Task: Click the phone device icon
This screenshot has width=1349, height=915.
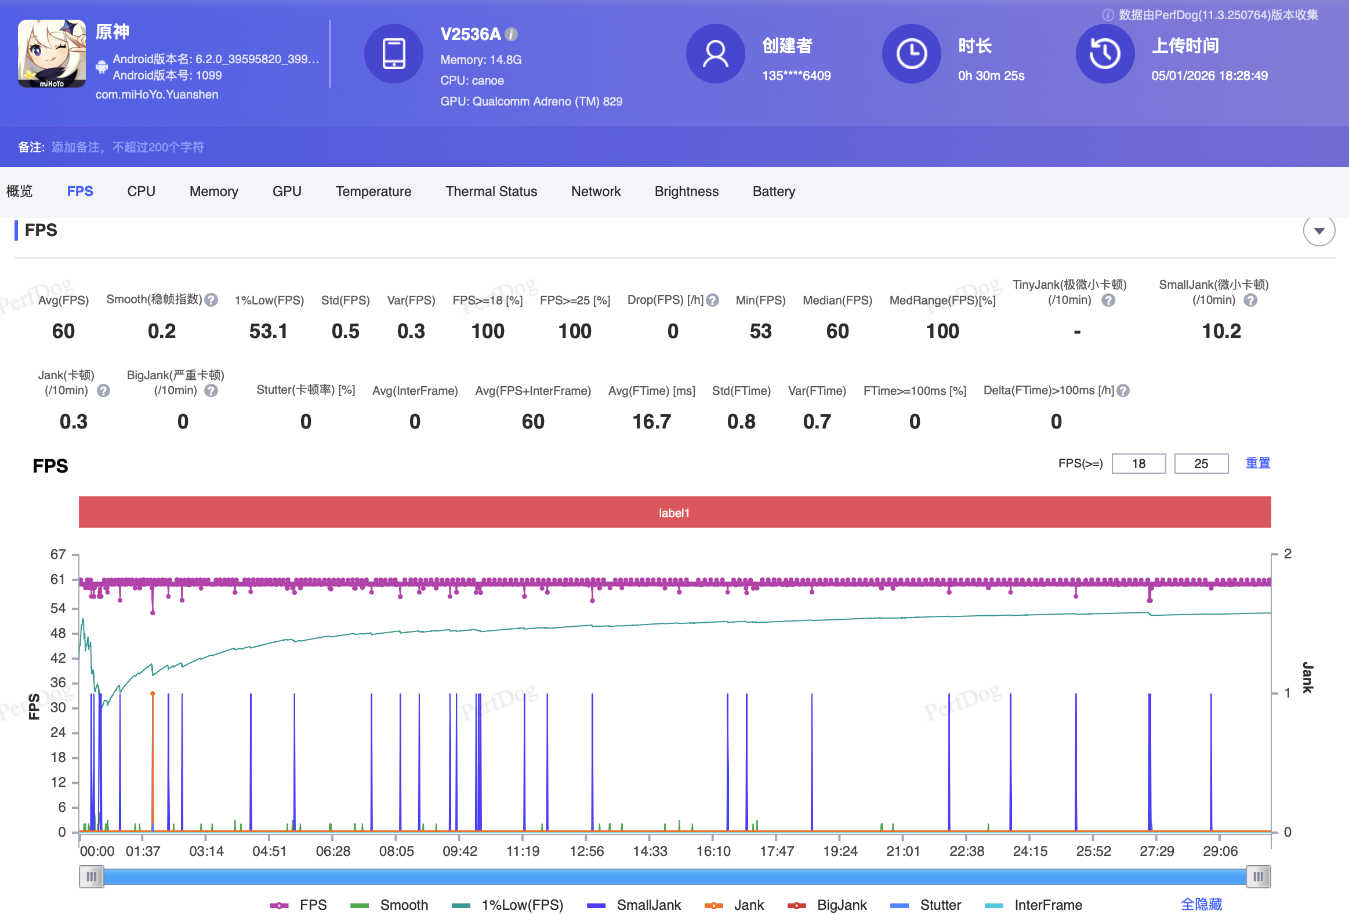Action: tap(394, 54)
